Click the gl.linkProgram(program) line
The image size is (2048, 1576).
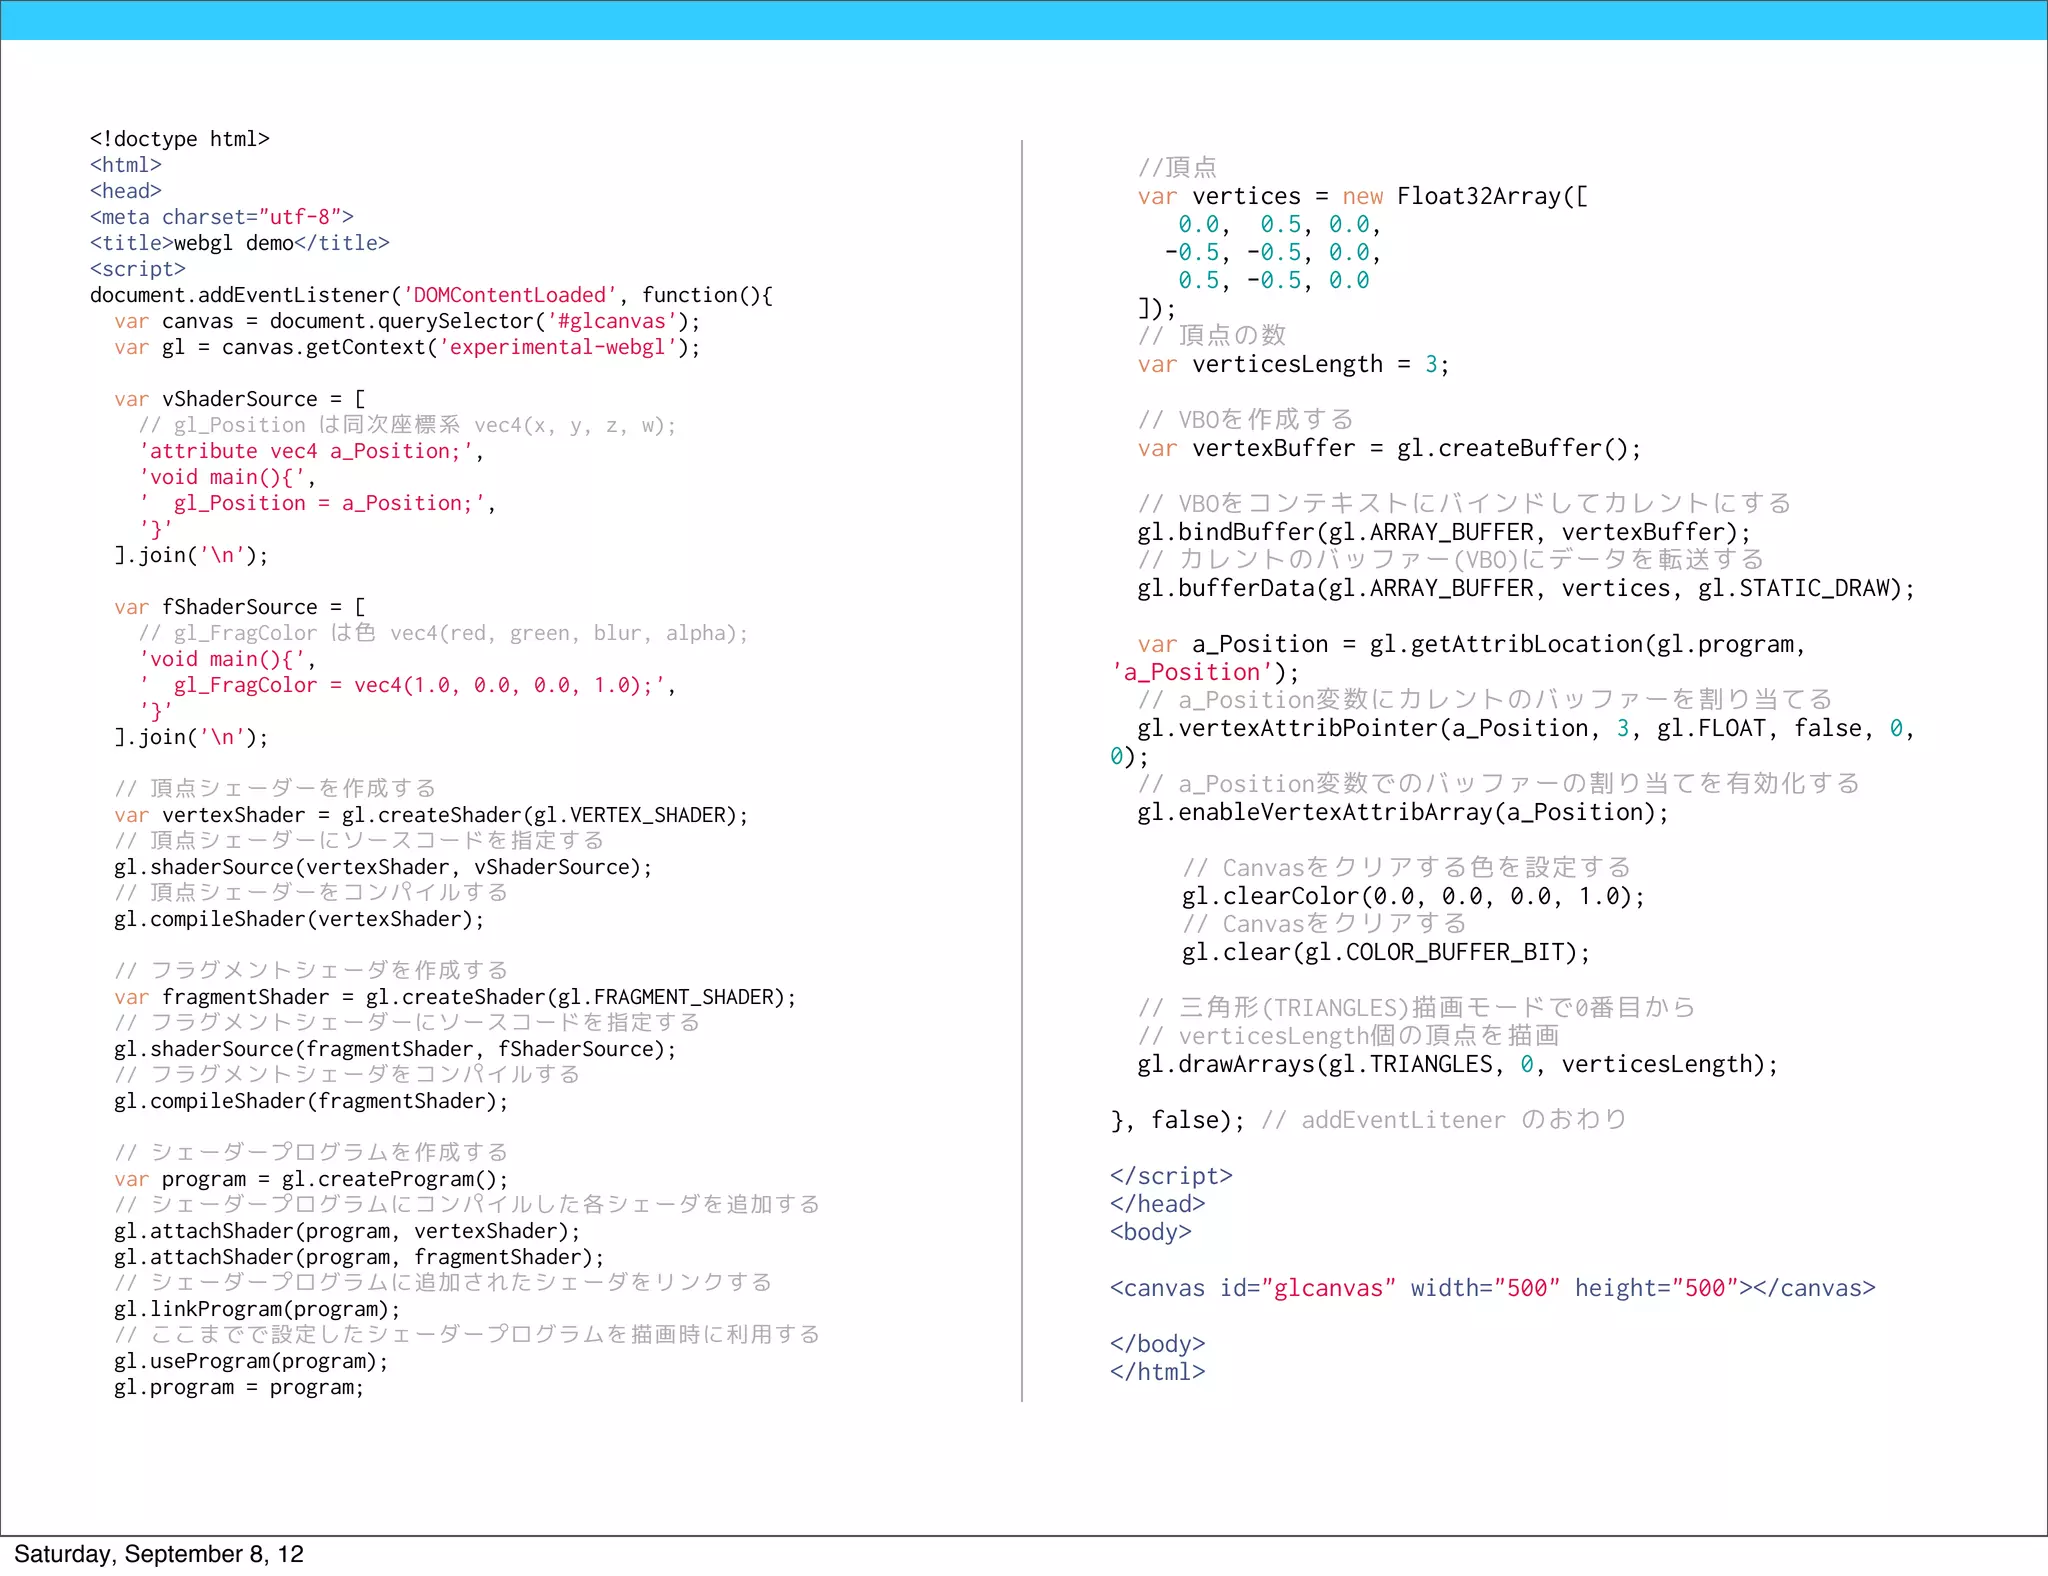tap(257, 1309)
